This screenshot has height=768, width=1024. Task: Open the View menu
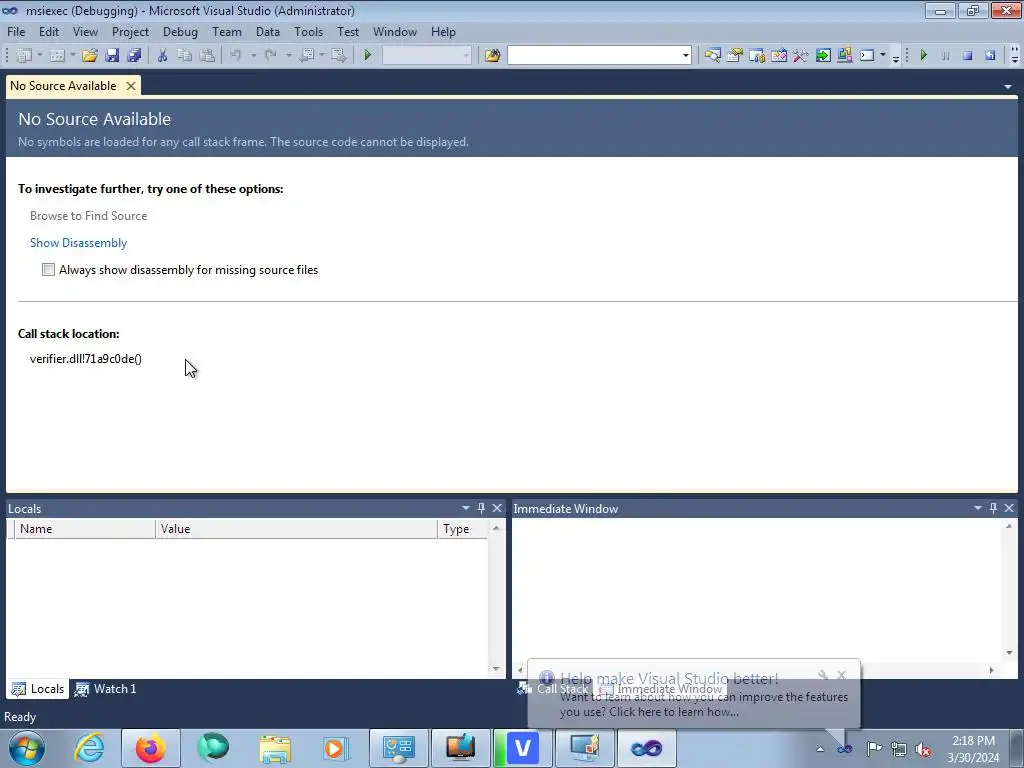pyautogui.click(x=86, y=32)
